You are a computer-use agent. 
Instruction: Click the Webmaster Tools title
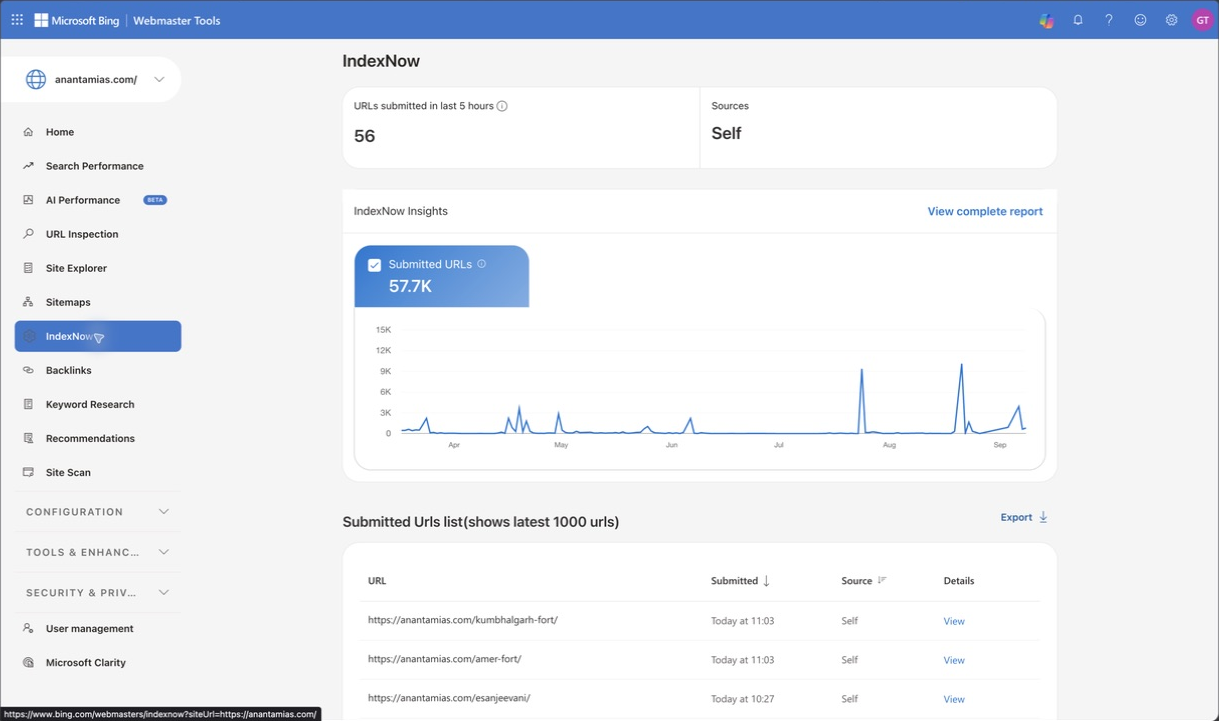pos(177,20)
